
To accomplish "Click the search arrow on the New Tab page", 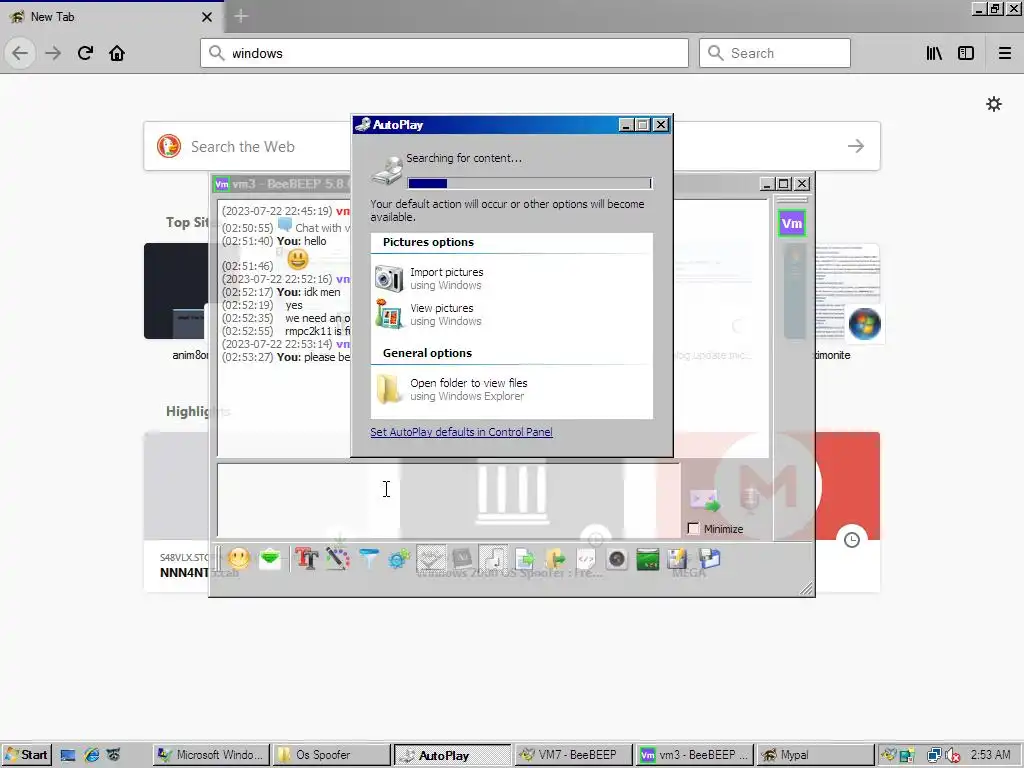I will click(856, 146).
